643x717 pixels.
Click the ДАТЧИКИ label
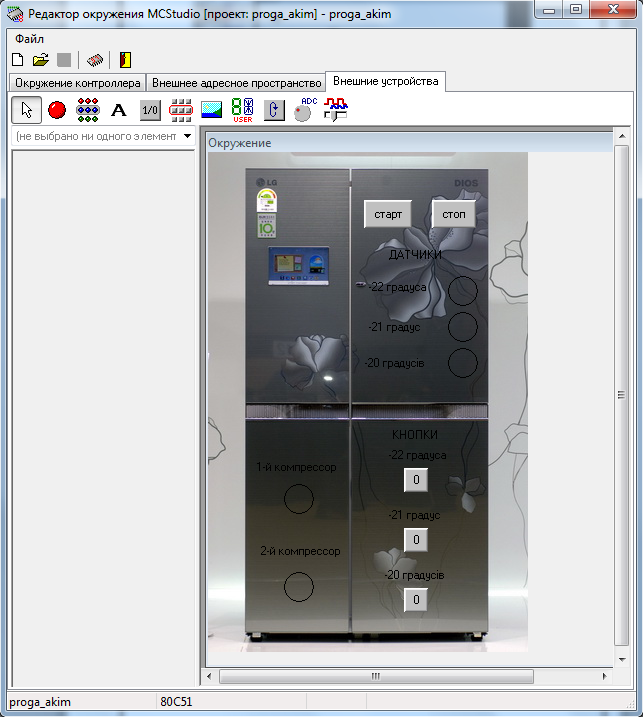[415, 255]
